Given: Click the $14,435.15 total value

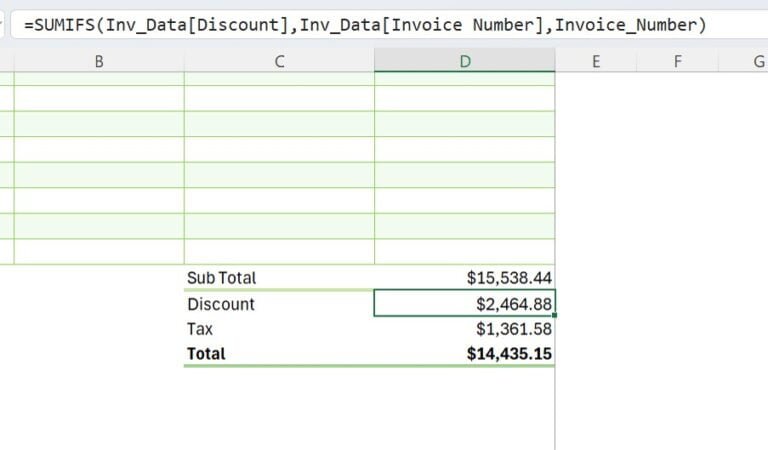Looking at the screenshot, I should 464,354.
